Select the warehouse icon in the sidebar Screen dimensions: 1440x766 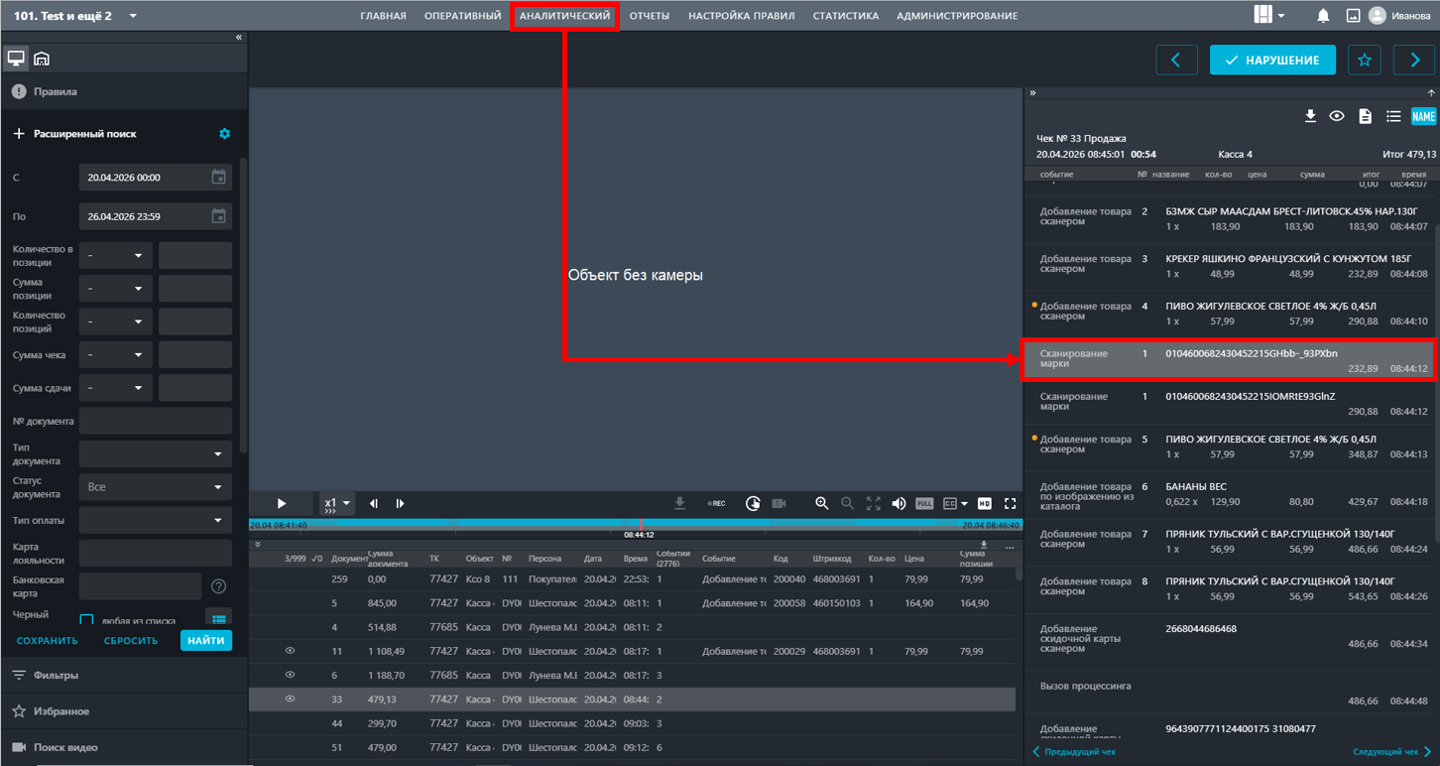pyautogui.click(x=41, y=58)
